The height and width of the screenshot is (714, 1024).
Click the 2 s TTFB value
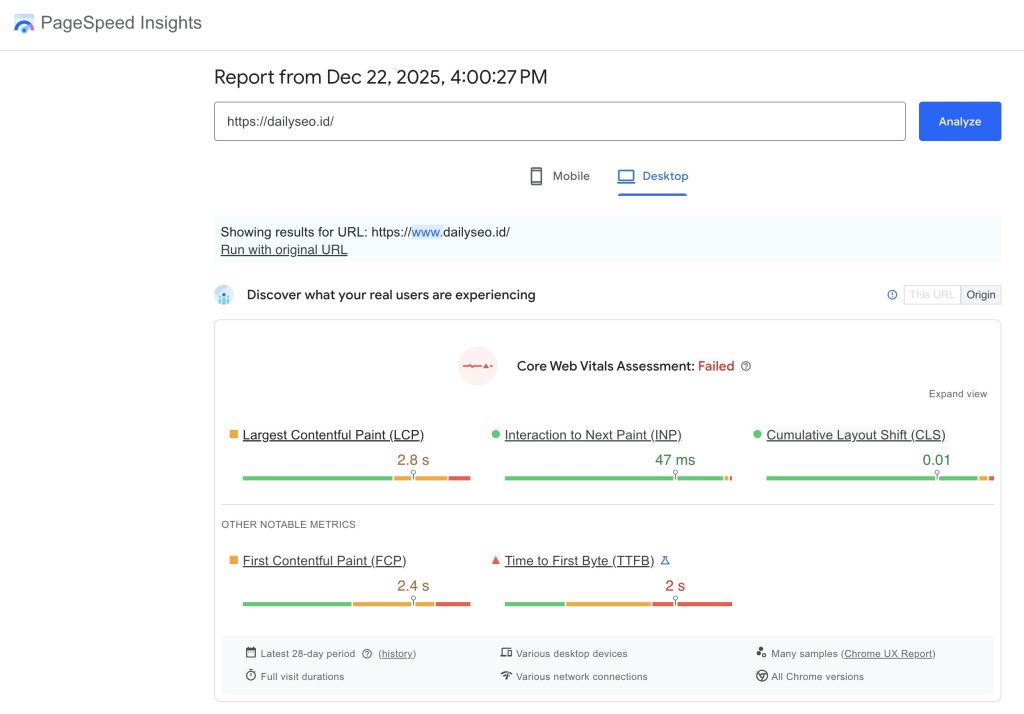pyautogui.click(x=675, y=585)
